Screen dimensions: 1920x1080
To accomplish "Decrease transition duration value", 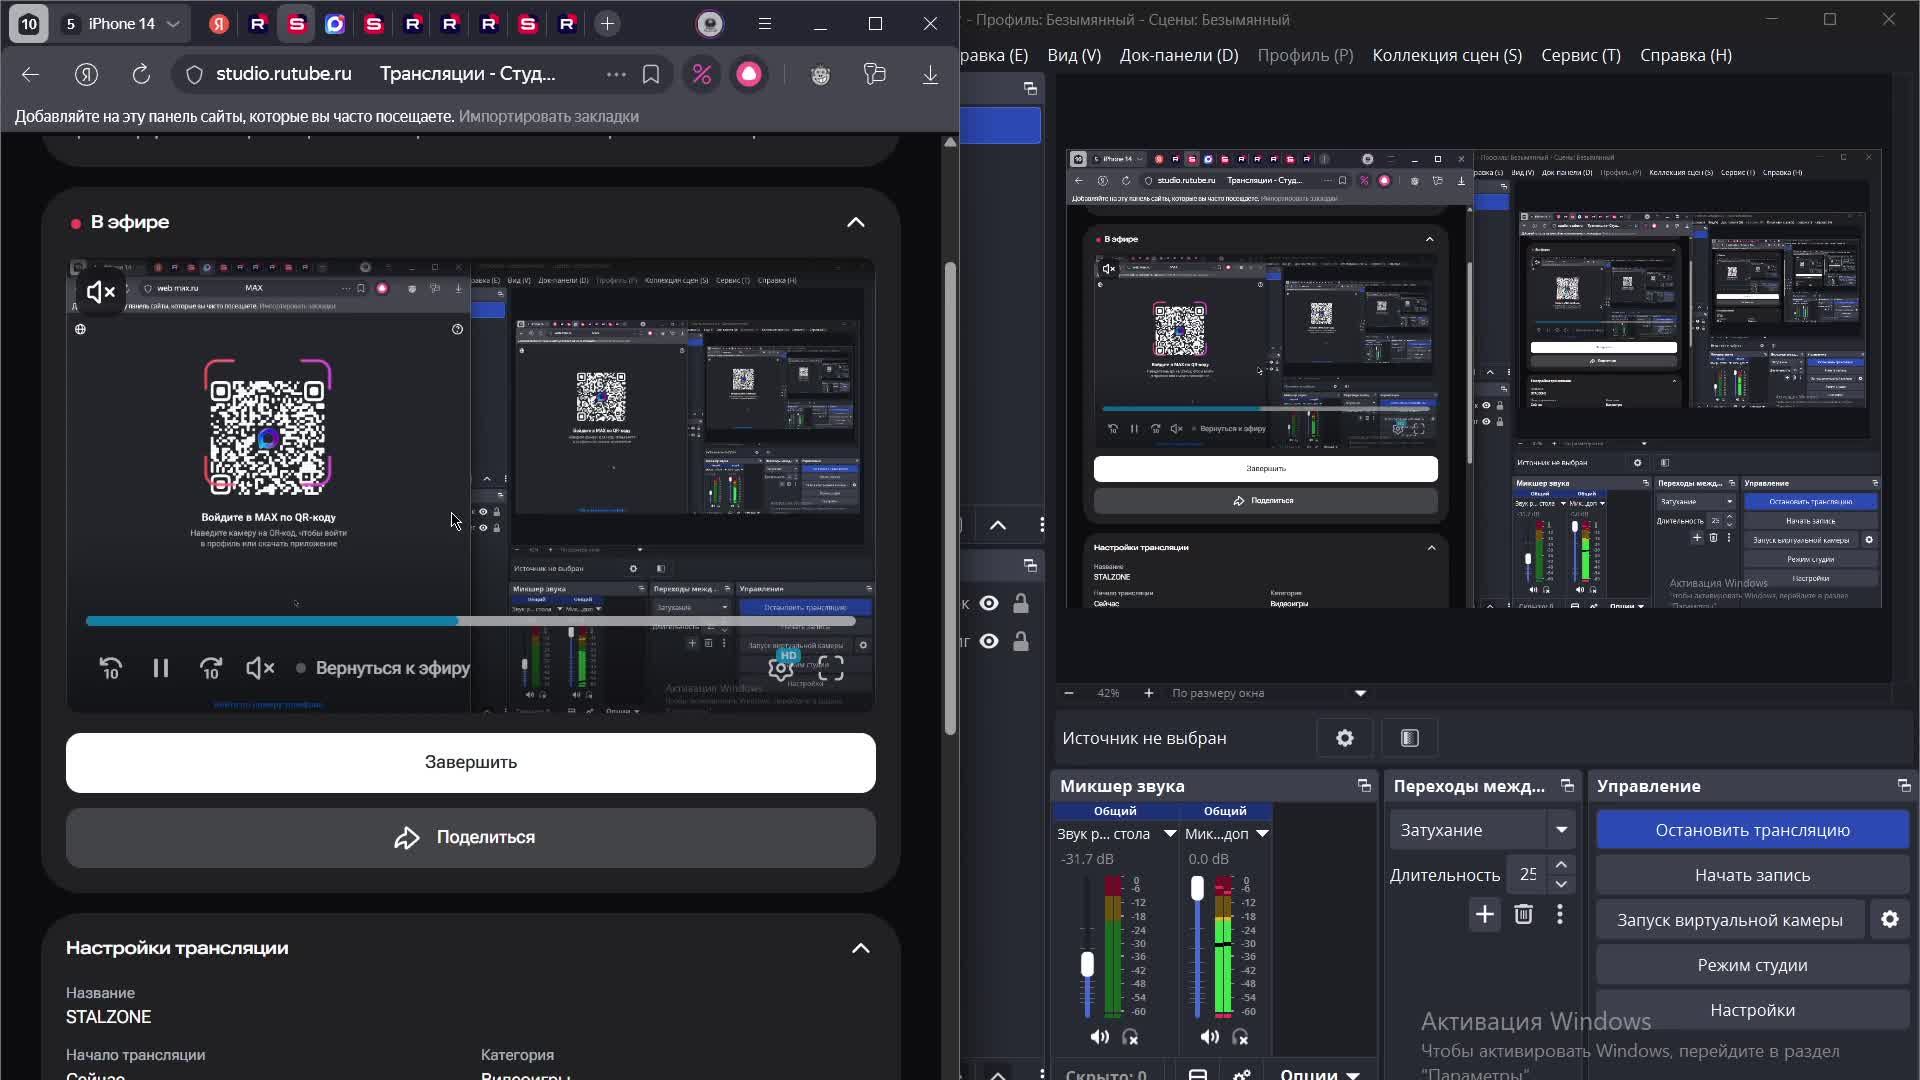I will [1561, 885].
